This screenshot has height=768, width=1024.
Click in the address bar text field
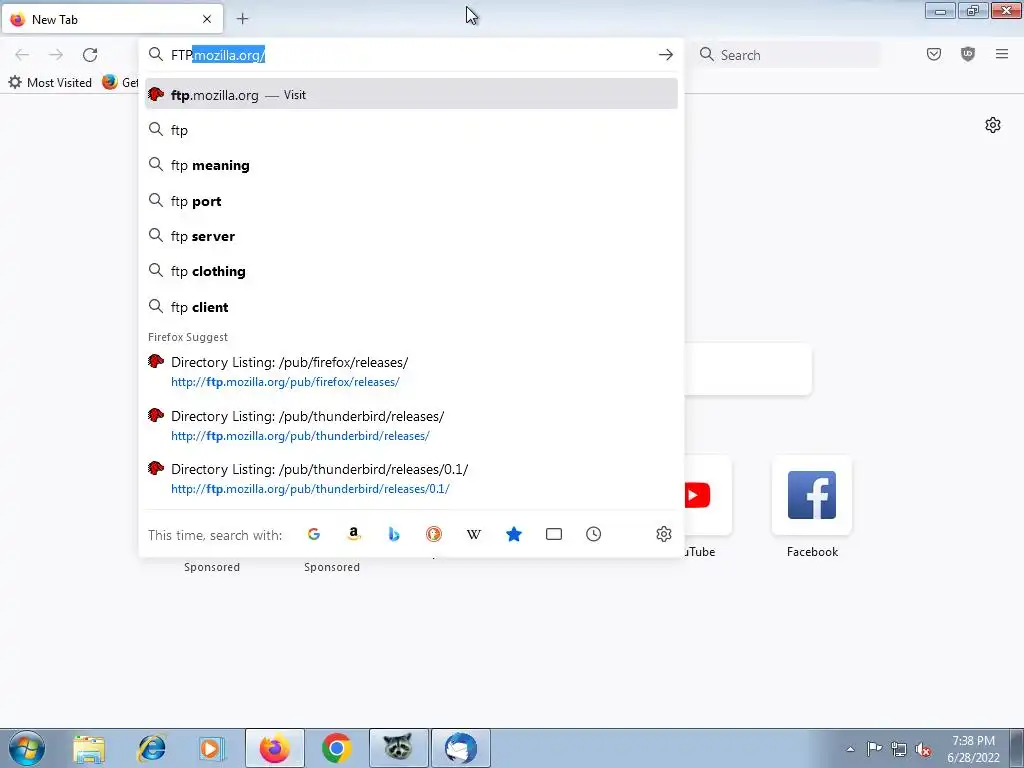409,55
